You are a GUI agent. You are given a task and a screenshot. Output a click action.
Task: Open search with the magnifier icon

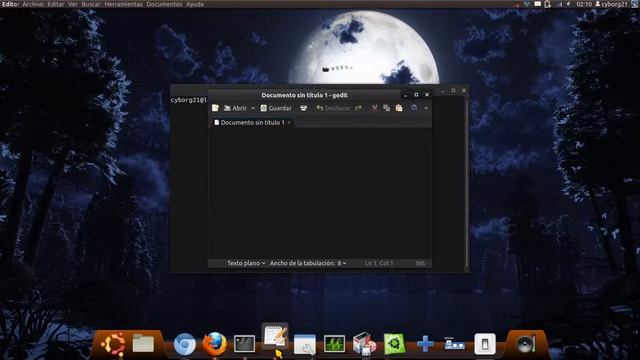(x=414, y=108)
